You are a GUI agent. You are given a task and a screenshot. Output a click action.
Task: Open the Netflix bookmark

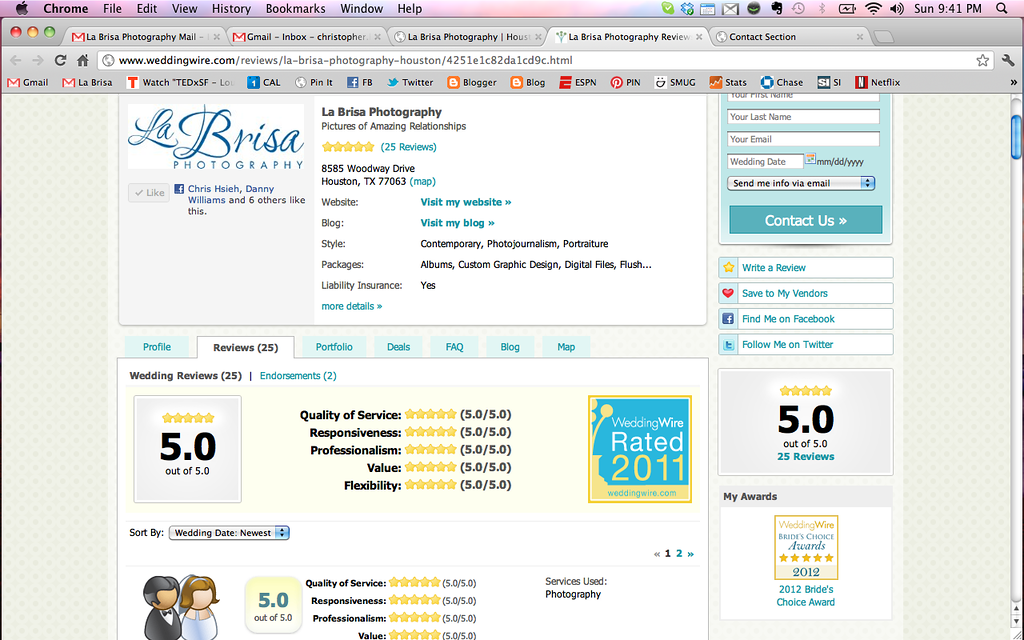[x=878, y=82]
